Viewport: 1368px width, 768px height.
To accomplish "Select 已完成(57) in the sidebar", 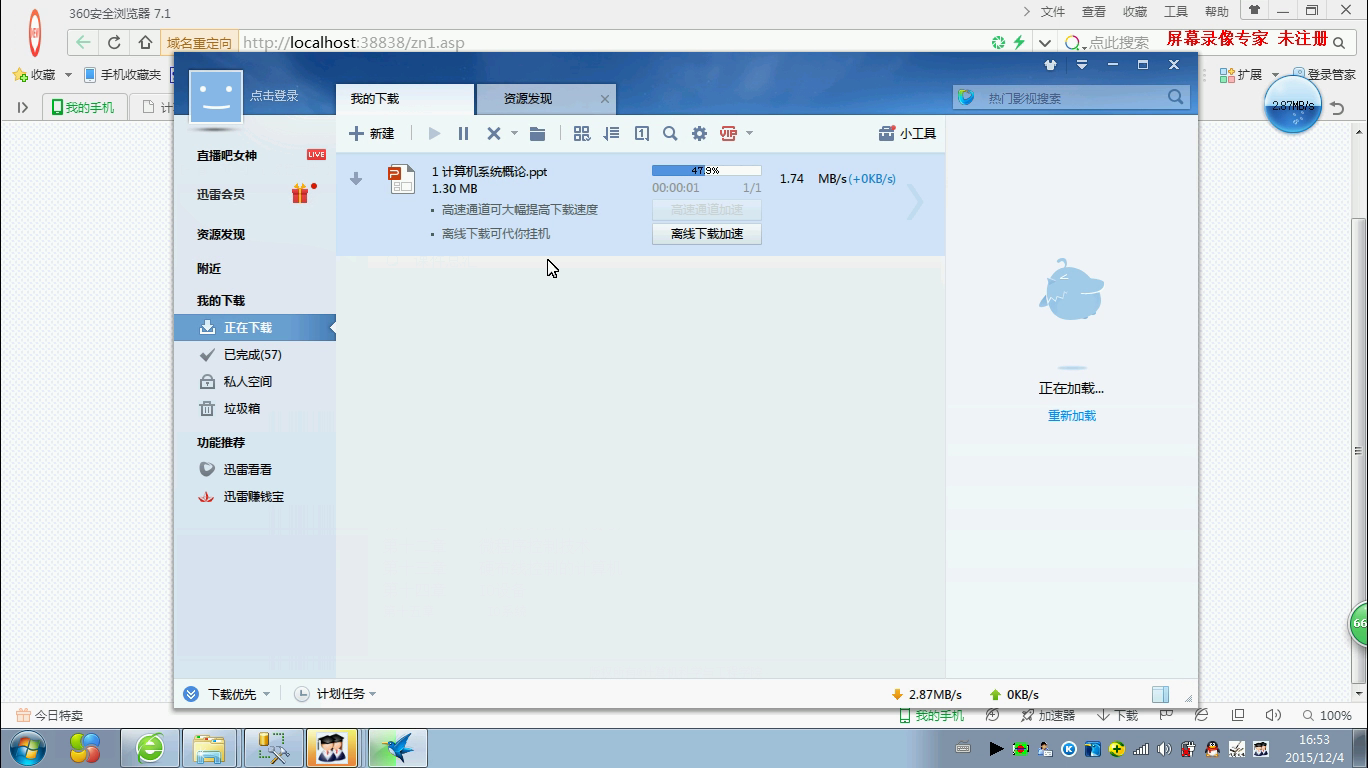I will coord(253,354).
